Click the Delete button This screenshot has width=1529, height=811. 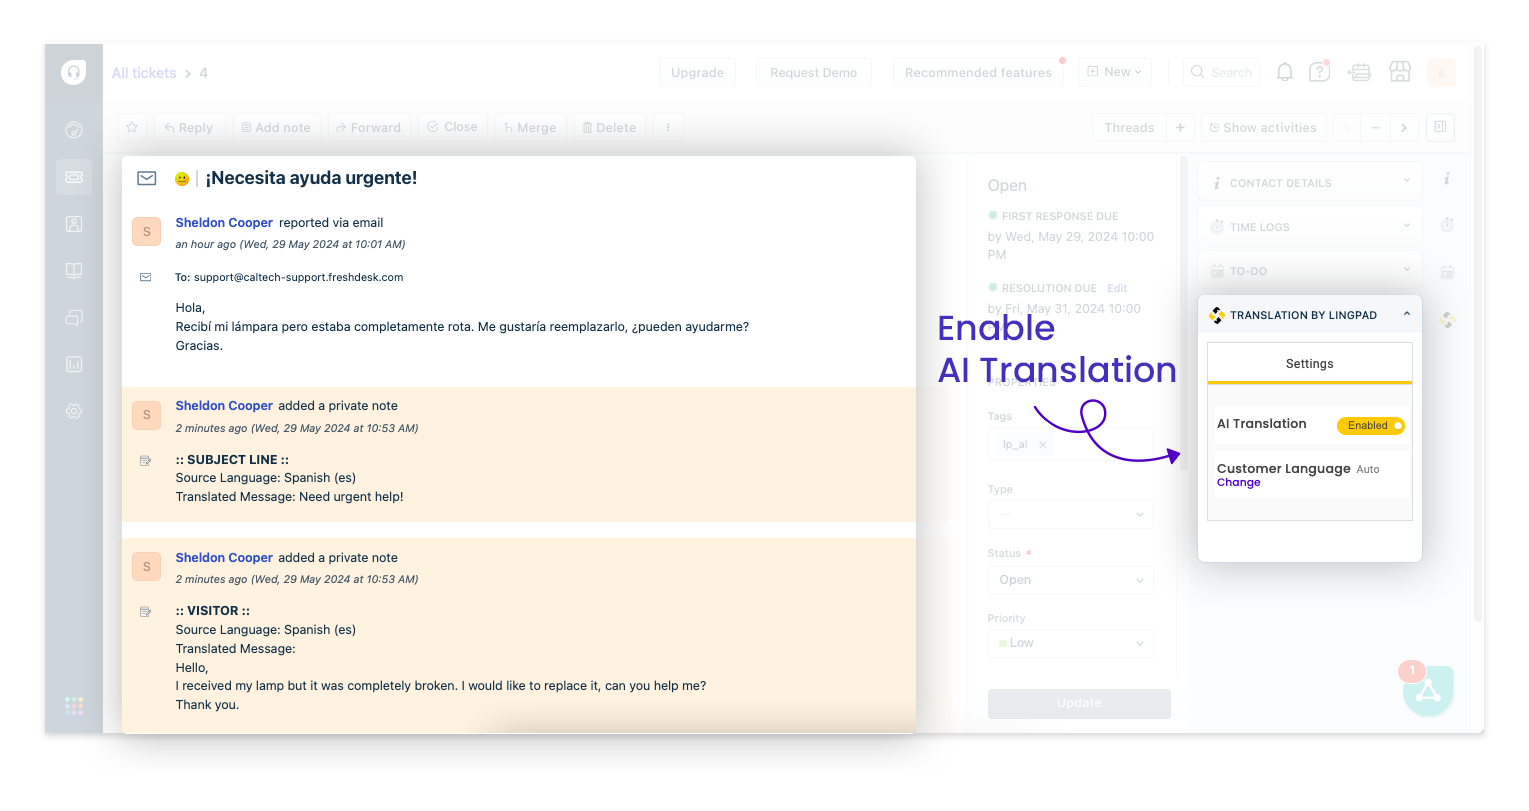click(x=609, y=128)
